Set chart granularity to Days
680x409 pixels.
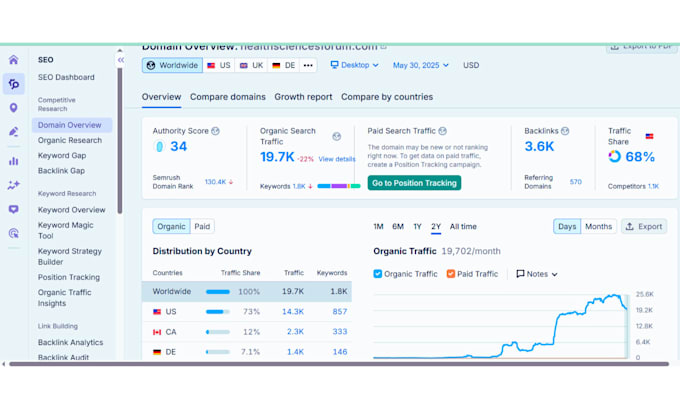click(x=567, y=226)
